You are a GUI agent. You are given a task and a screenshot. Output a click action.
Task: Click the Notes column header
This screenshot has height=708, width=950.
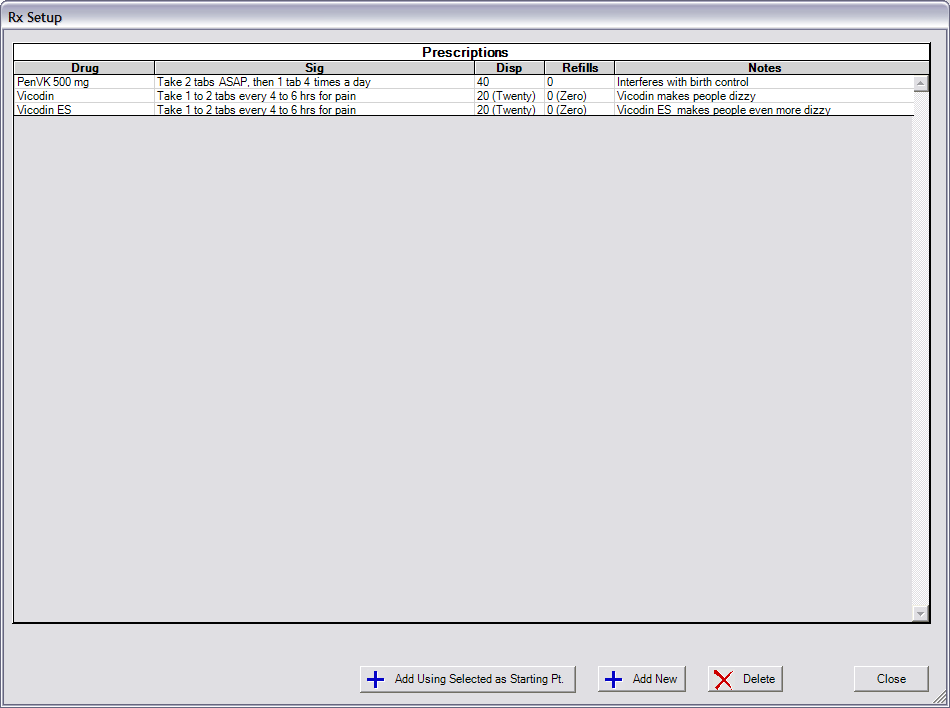[x=765, y=68]
